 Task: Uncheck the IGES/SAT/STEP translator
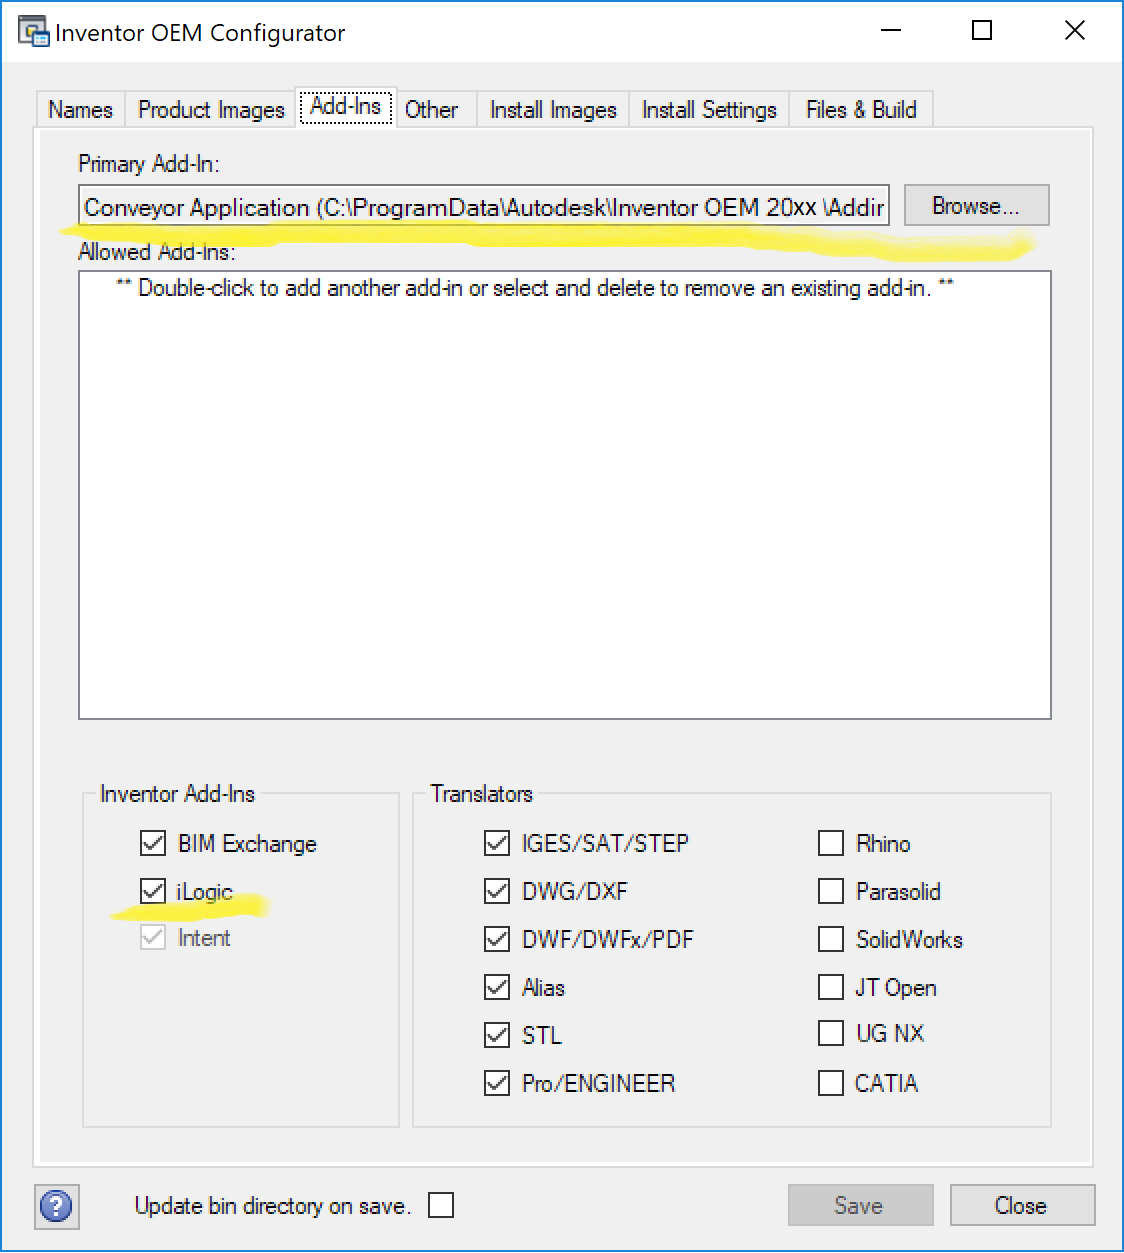(x=497, y=843)
